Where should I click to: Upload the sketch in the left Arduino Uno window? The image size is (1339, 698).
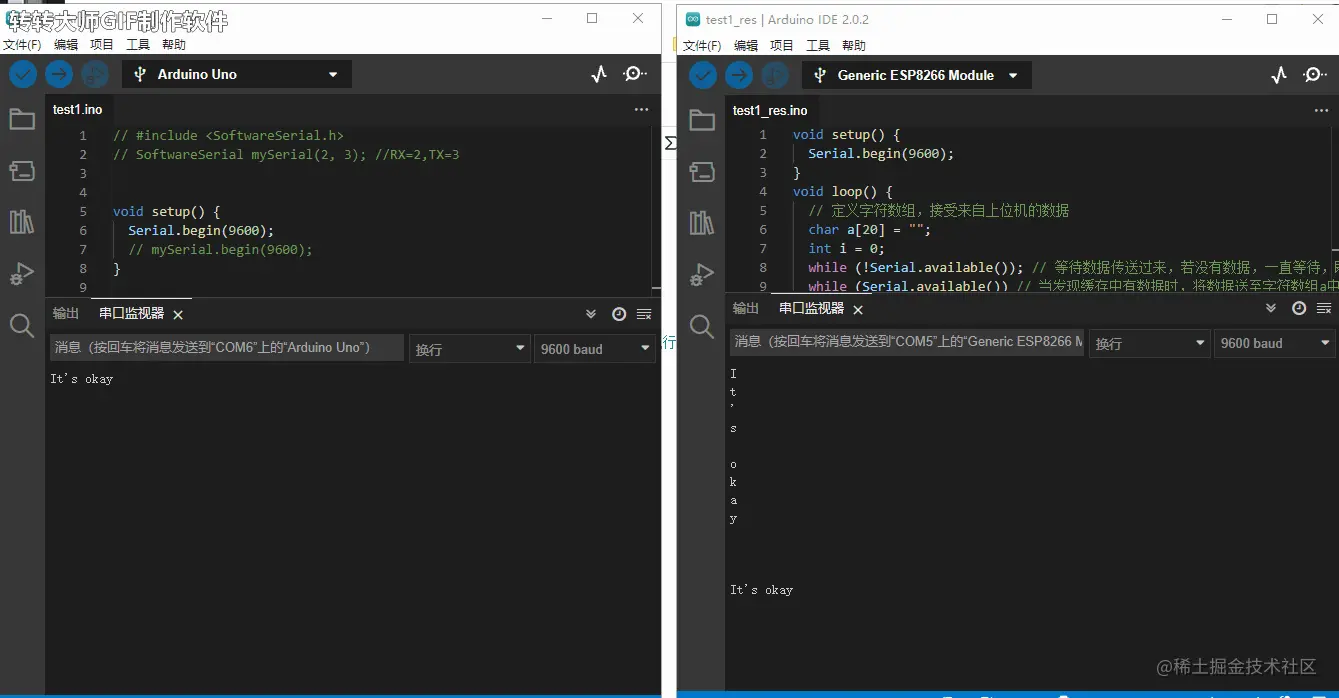tap(59, 74)
